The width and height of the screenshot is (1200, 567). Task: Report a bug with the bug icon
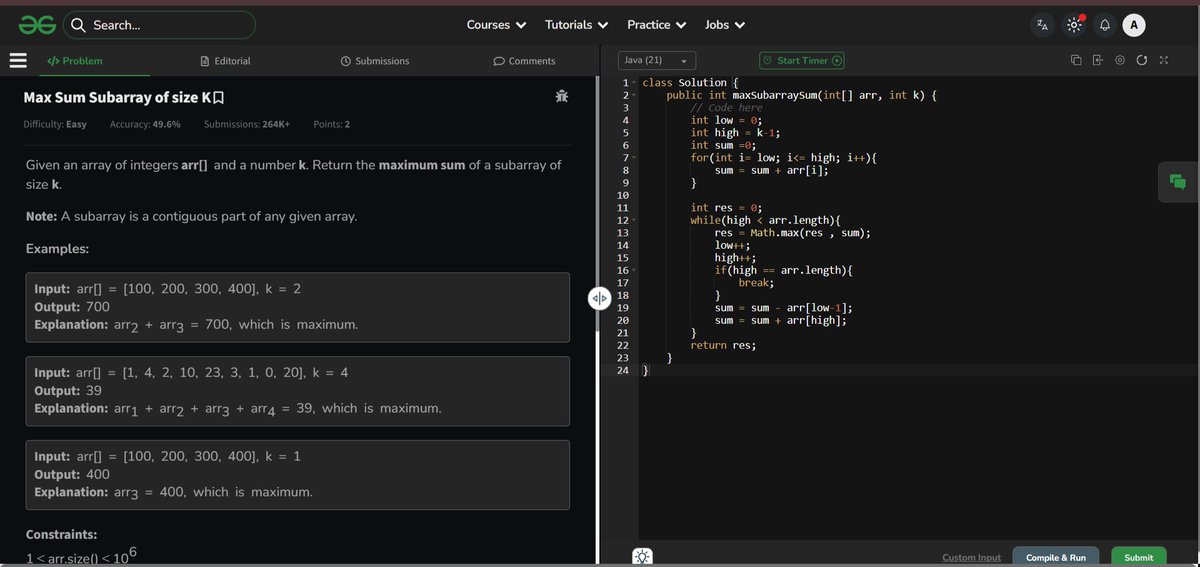(562, 97)
